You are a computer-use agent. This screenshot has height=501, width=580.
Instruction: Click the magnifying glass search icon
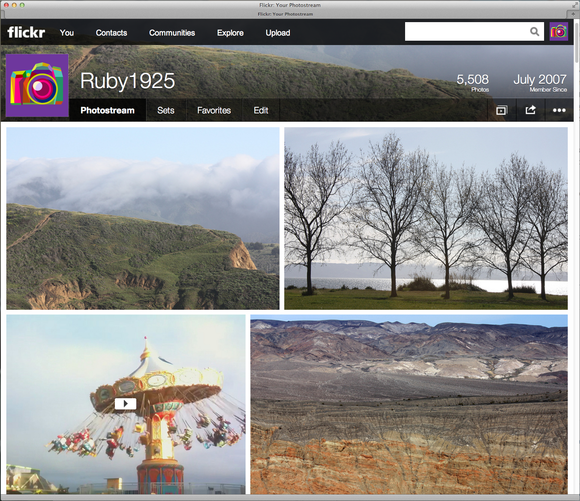(535, 32)
